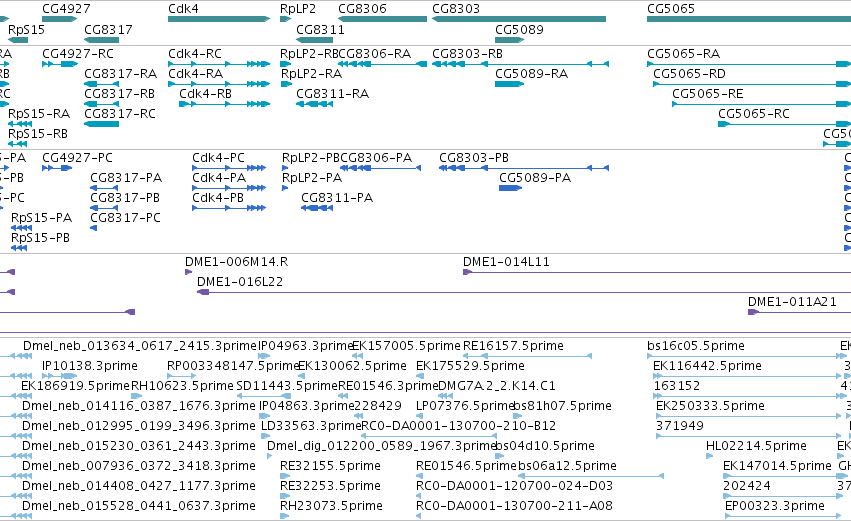Click the CG4927 gene label
Viewport: 851px width, 521px height.
coord(66,9)
